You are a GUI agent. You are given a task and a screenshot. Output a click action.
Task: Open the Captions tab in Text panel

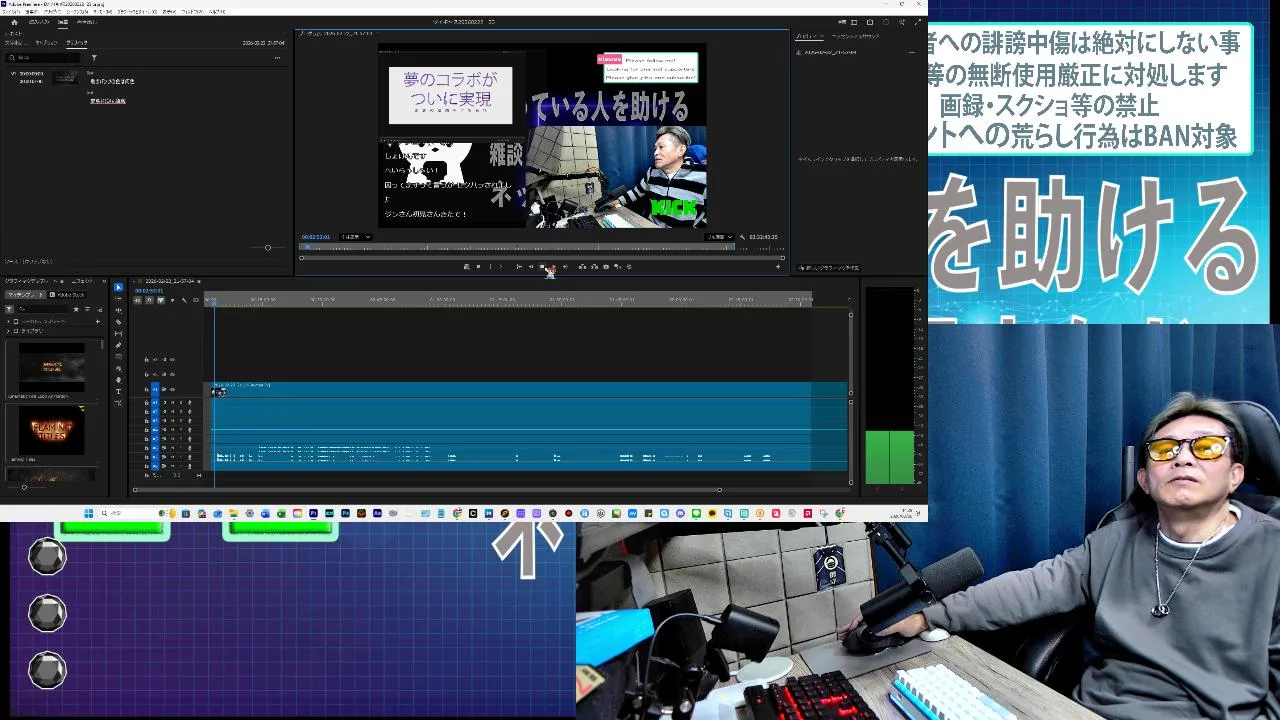pos(46,43)
